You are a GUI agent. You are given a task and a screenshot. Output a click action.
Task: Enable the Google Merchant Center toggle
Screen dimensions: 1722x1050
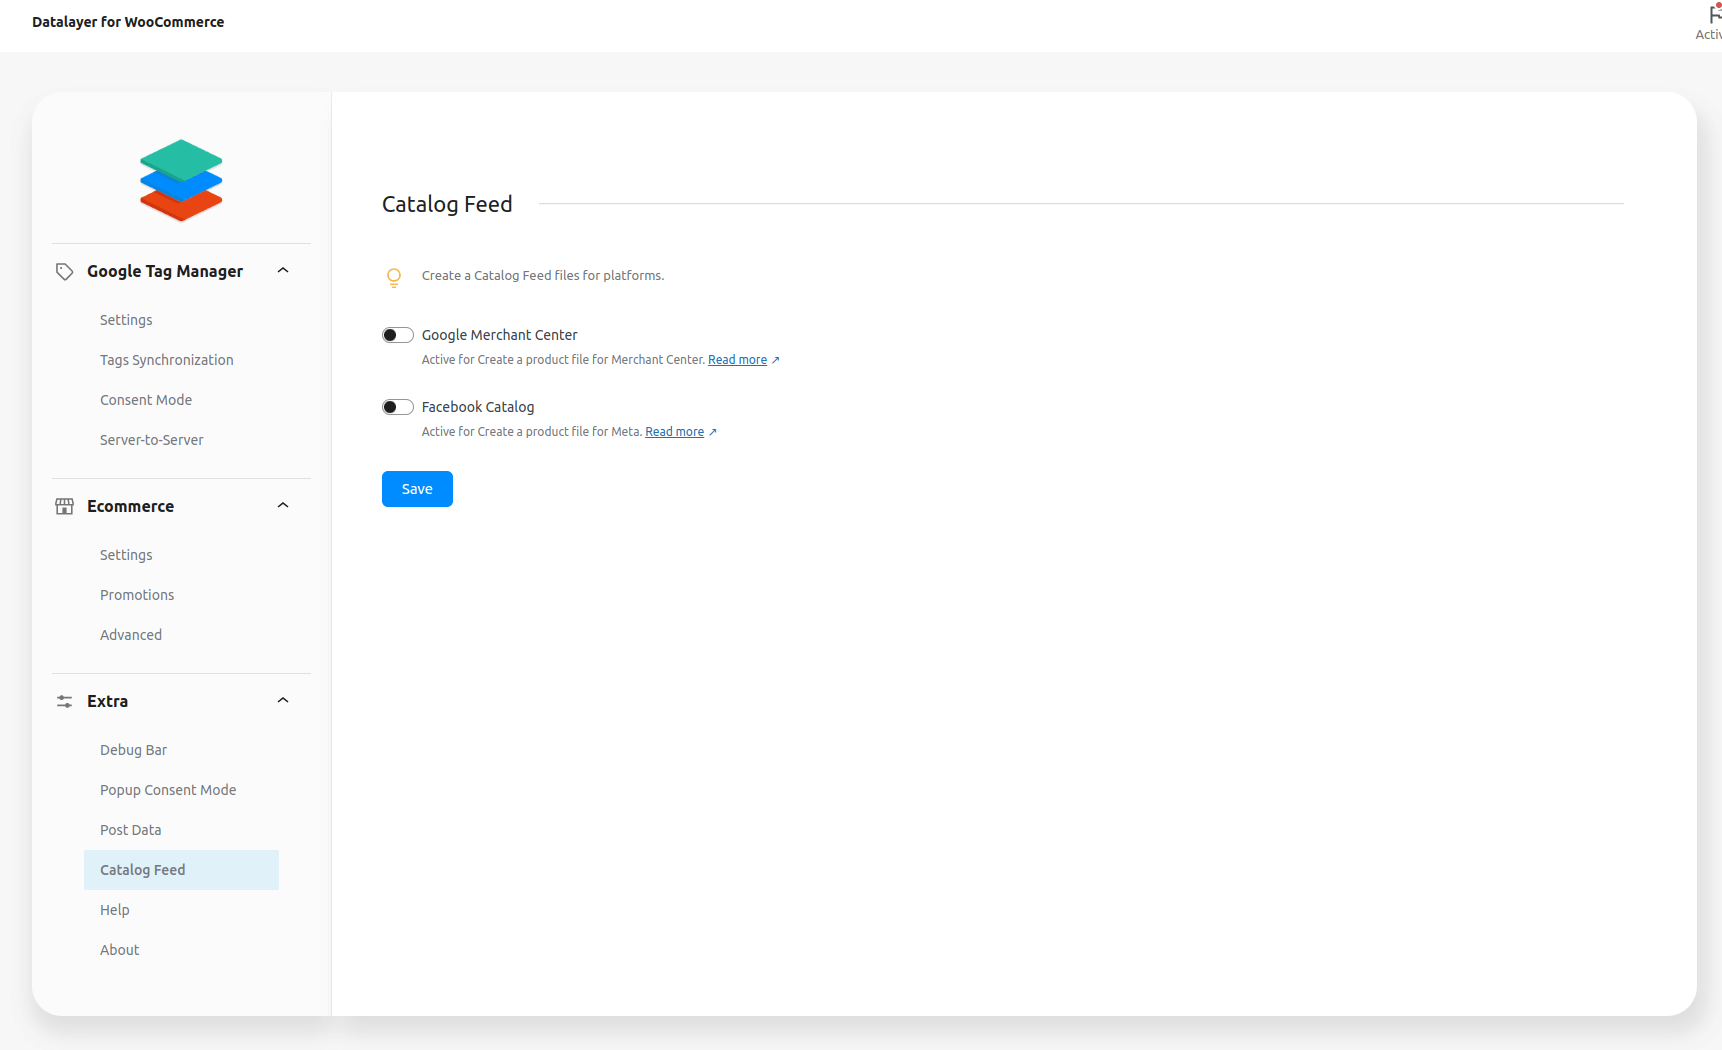[397, 335]
